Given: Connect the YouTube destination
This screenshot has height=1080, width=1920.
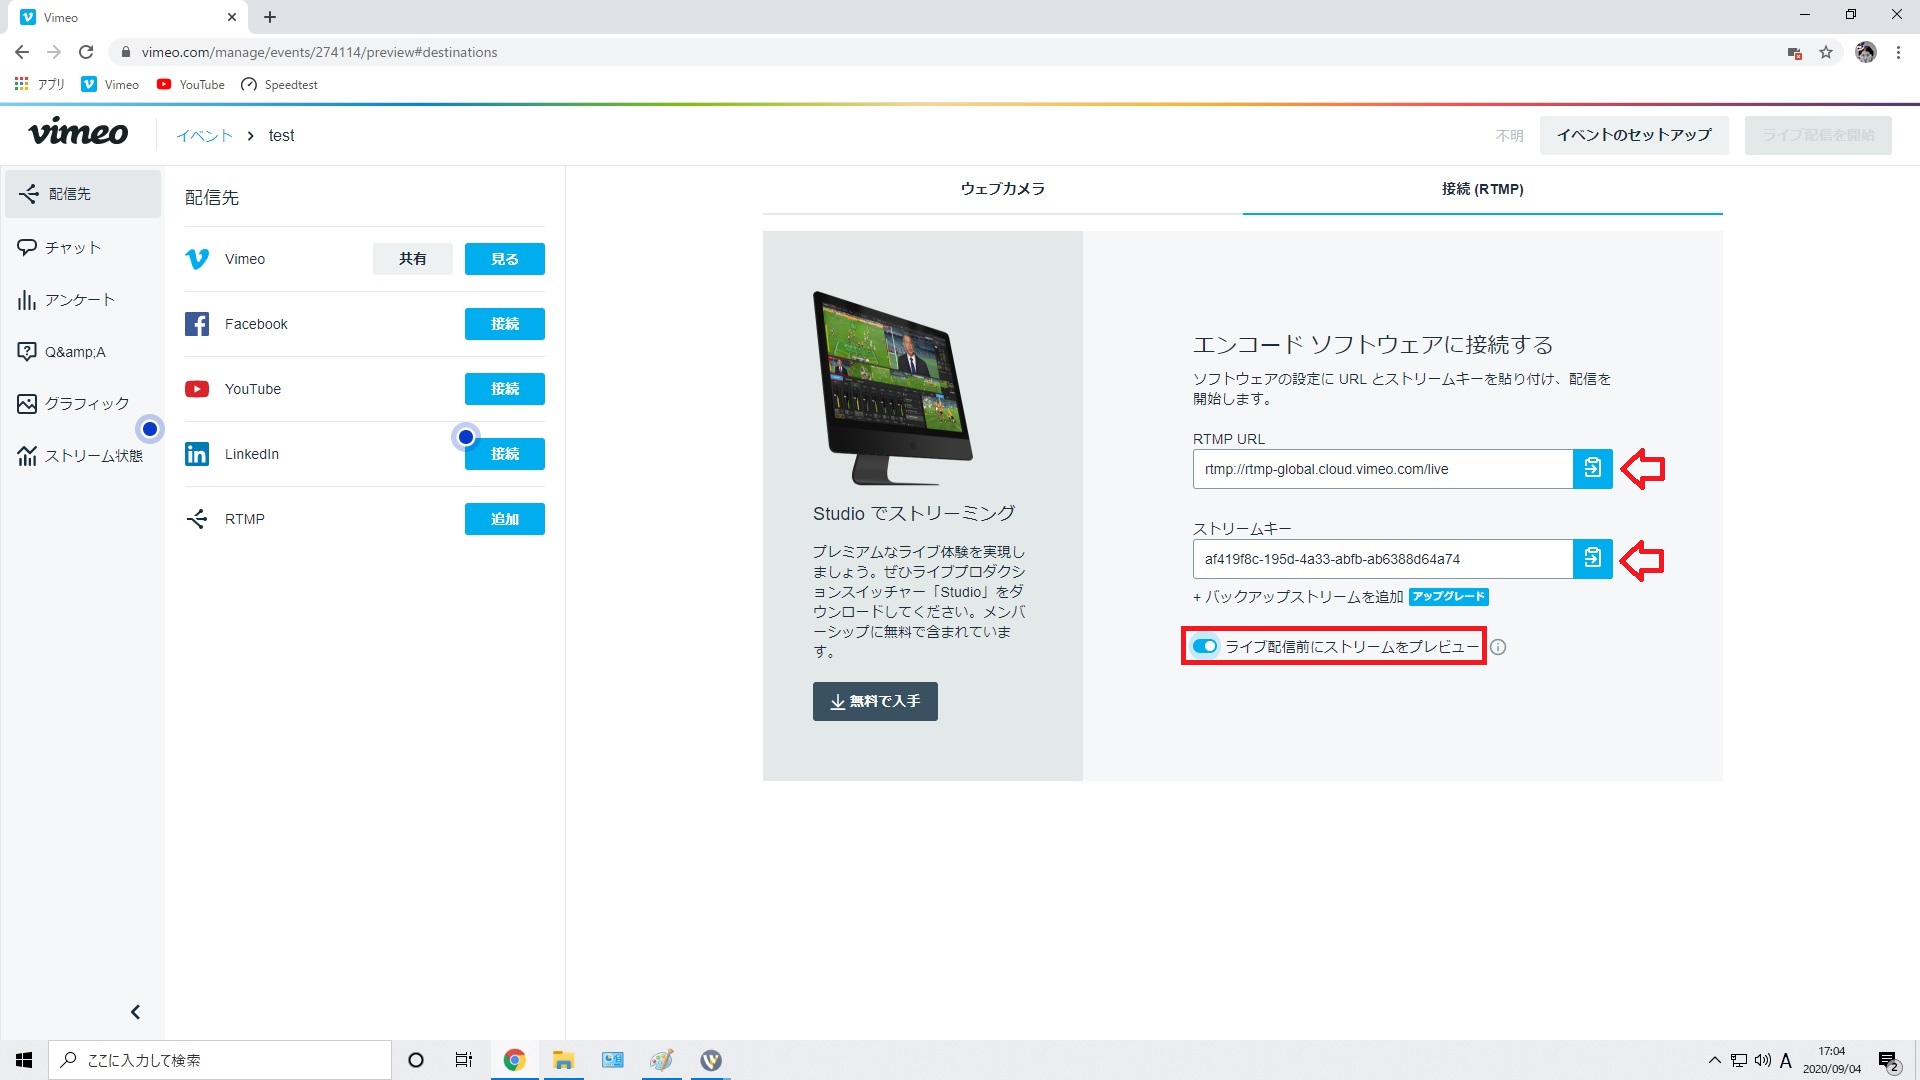Looking at the screenshot, I should coord(504,389).
